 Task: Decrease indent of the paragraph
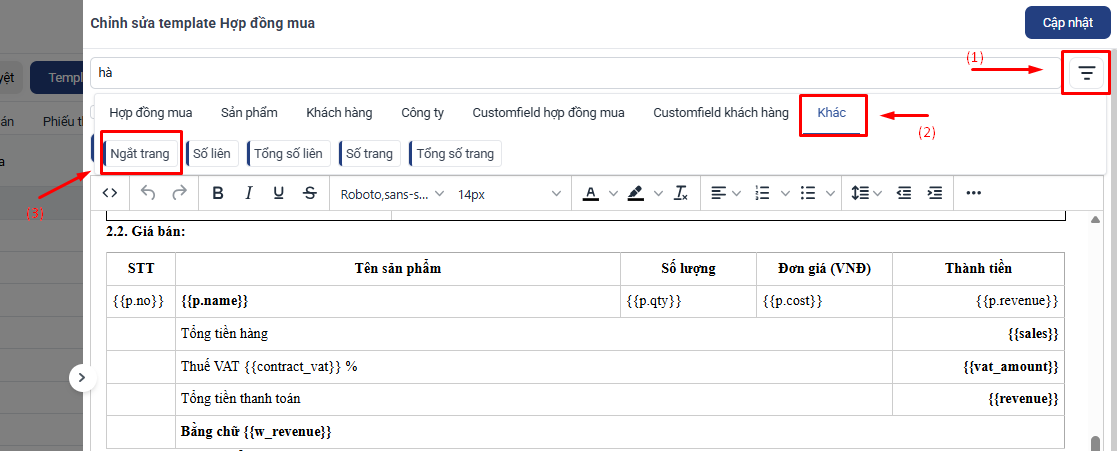pyautogui.click(x=904, y=193)
